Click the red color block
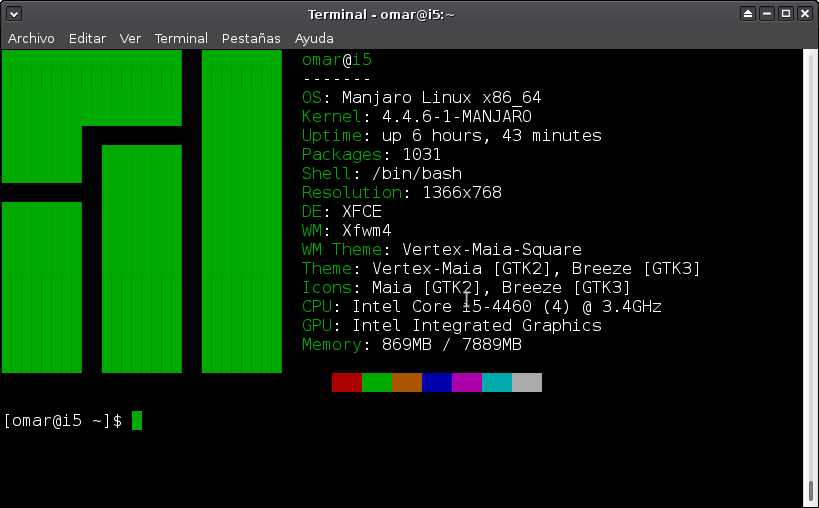Screen dimensions: 819x508 pyautogui.click(x=347, y=382)
